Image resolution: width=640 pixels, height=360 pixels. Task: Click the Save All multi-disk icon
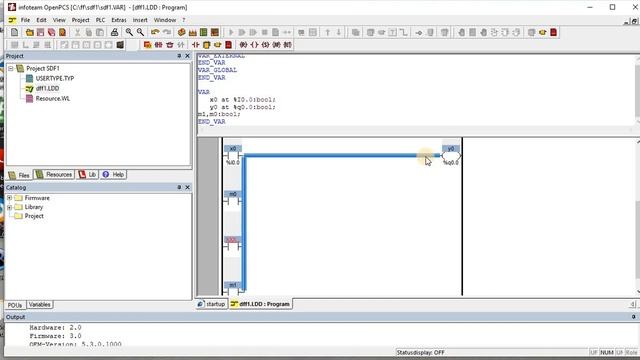[51, 32]
